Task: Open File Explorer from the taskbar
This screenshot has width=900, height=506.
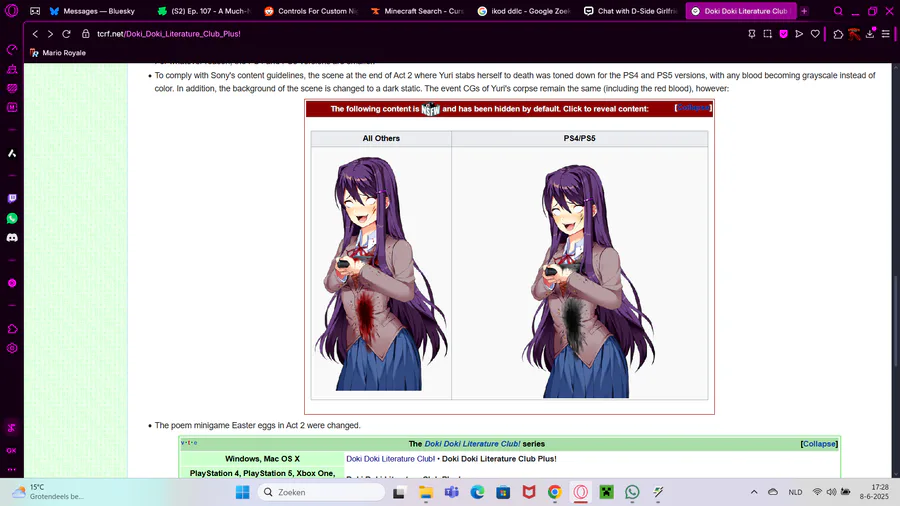Action: tap(425, 492)
